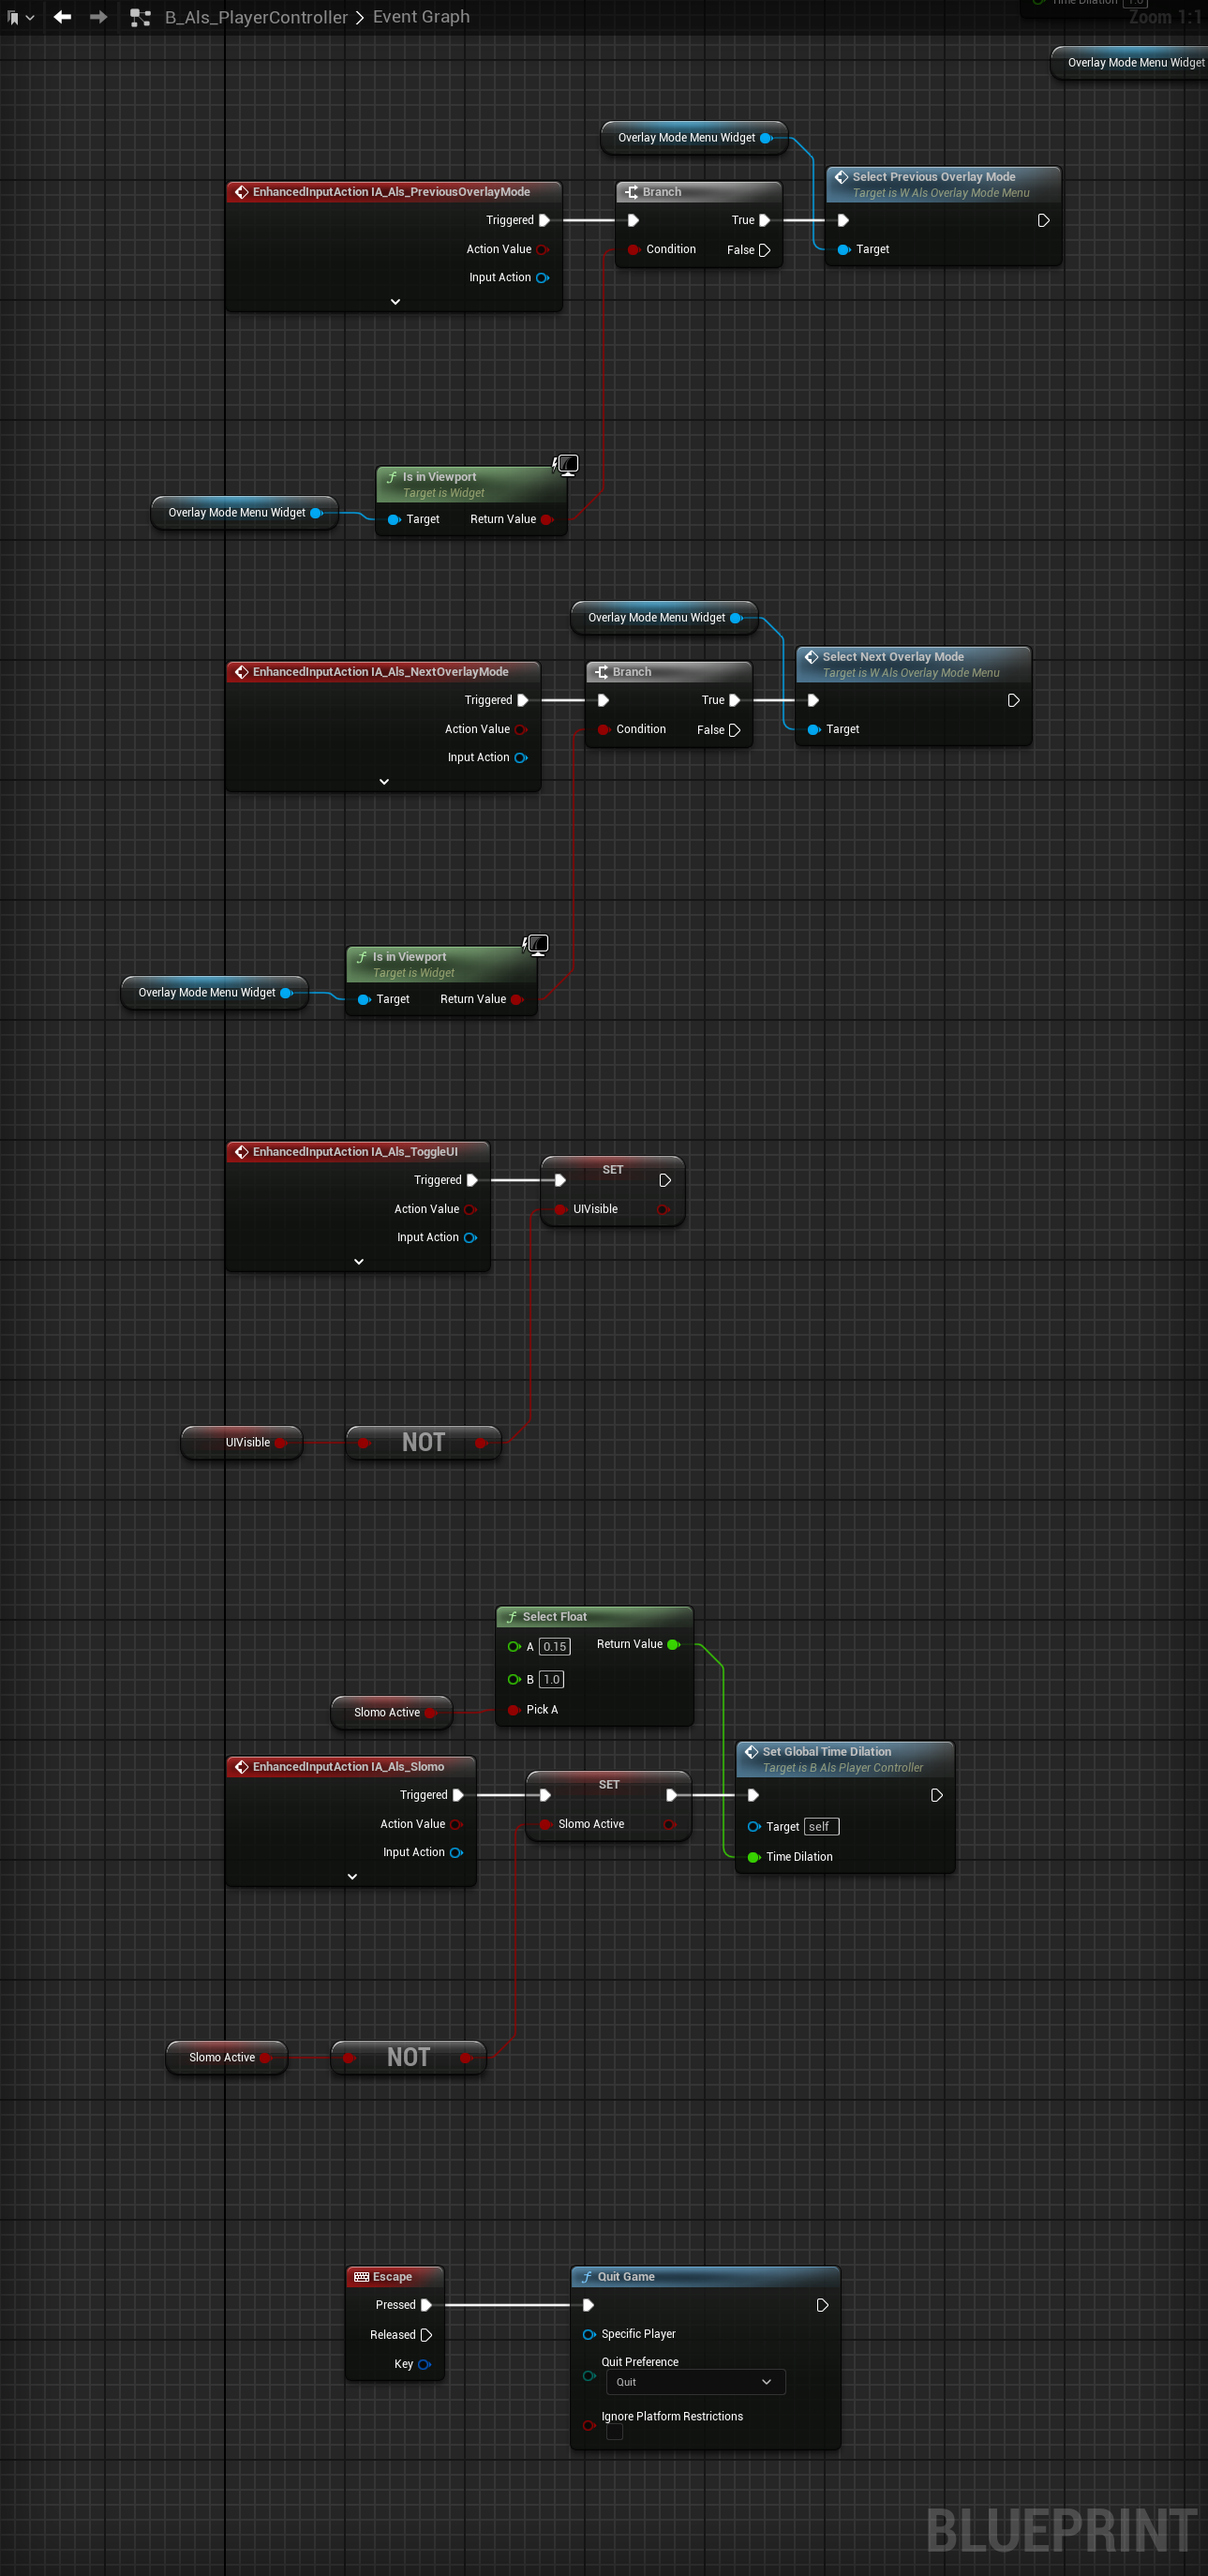Select the Quit Game node title

pyautogui.click(x=626, y=2276)
